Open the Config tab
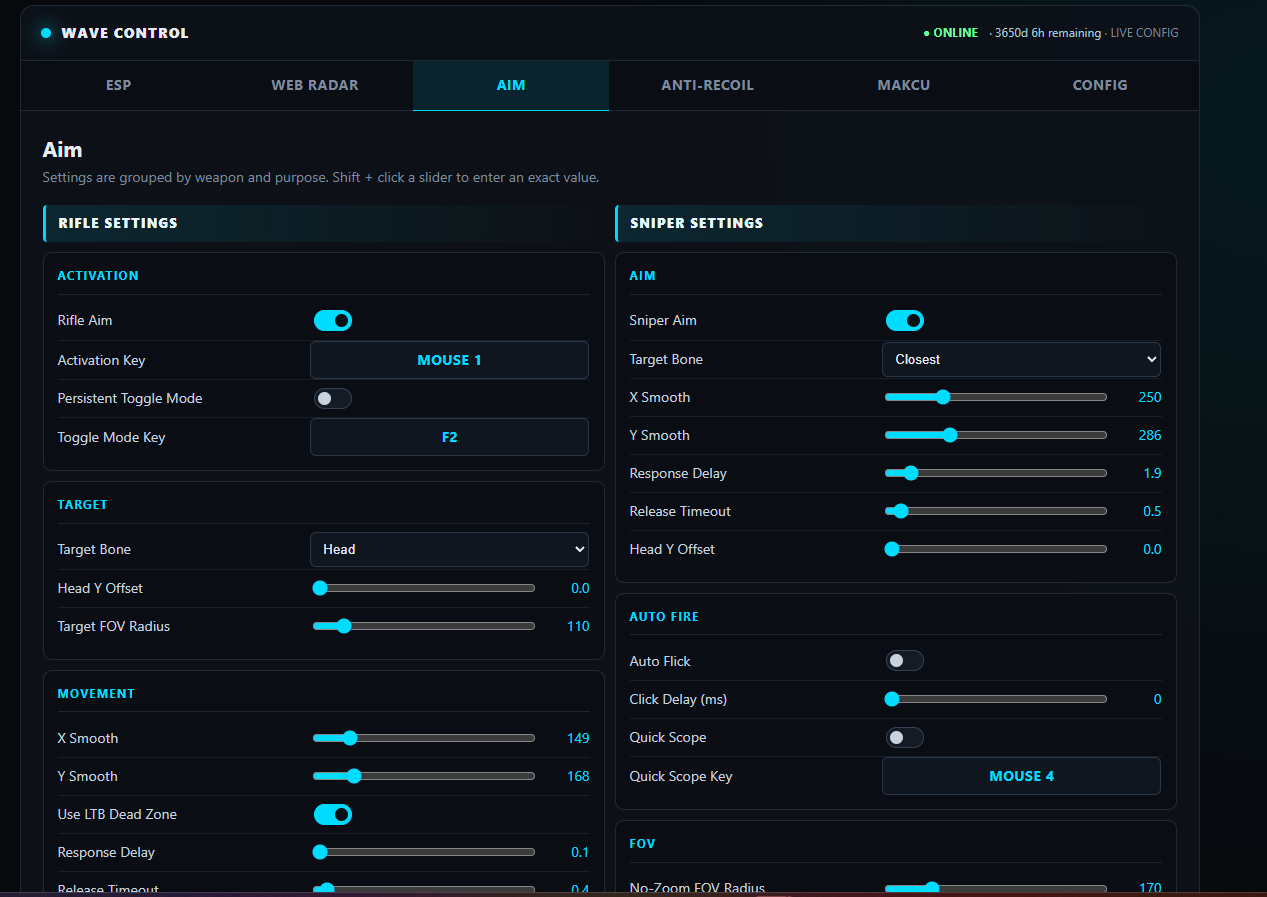 click(x=1100, y=85)
